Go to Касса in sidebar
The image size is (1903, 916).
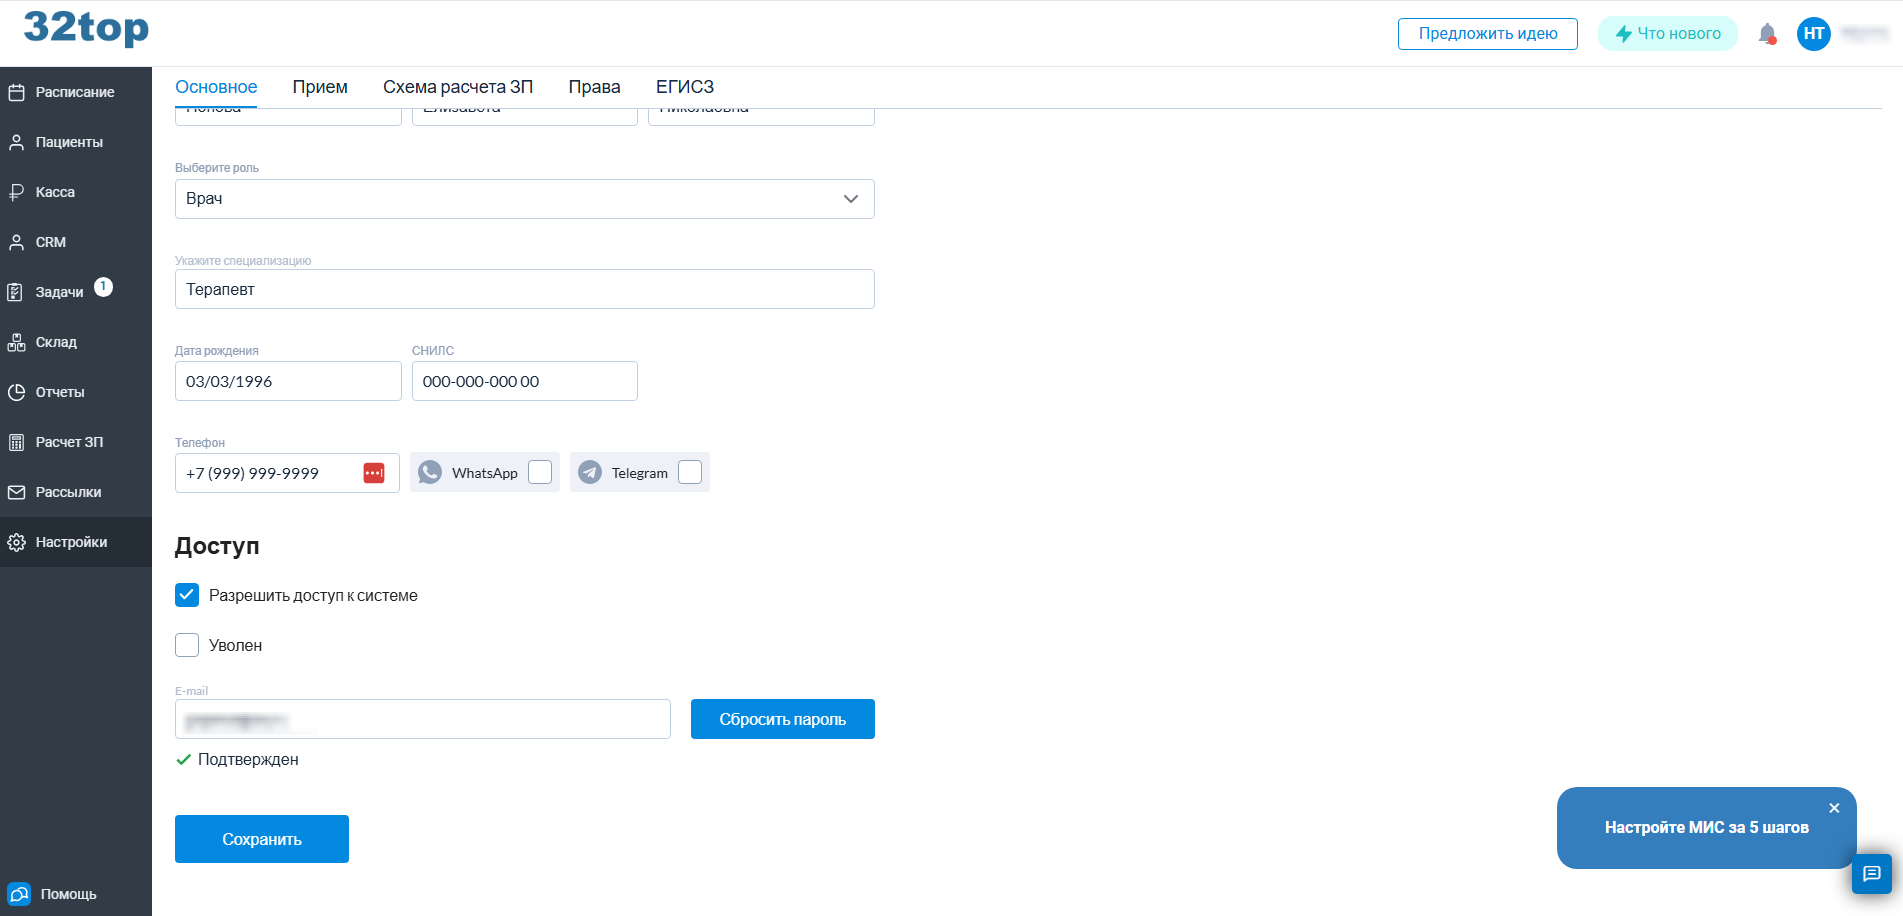[55, 192]
